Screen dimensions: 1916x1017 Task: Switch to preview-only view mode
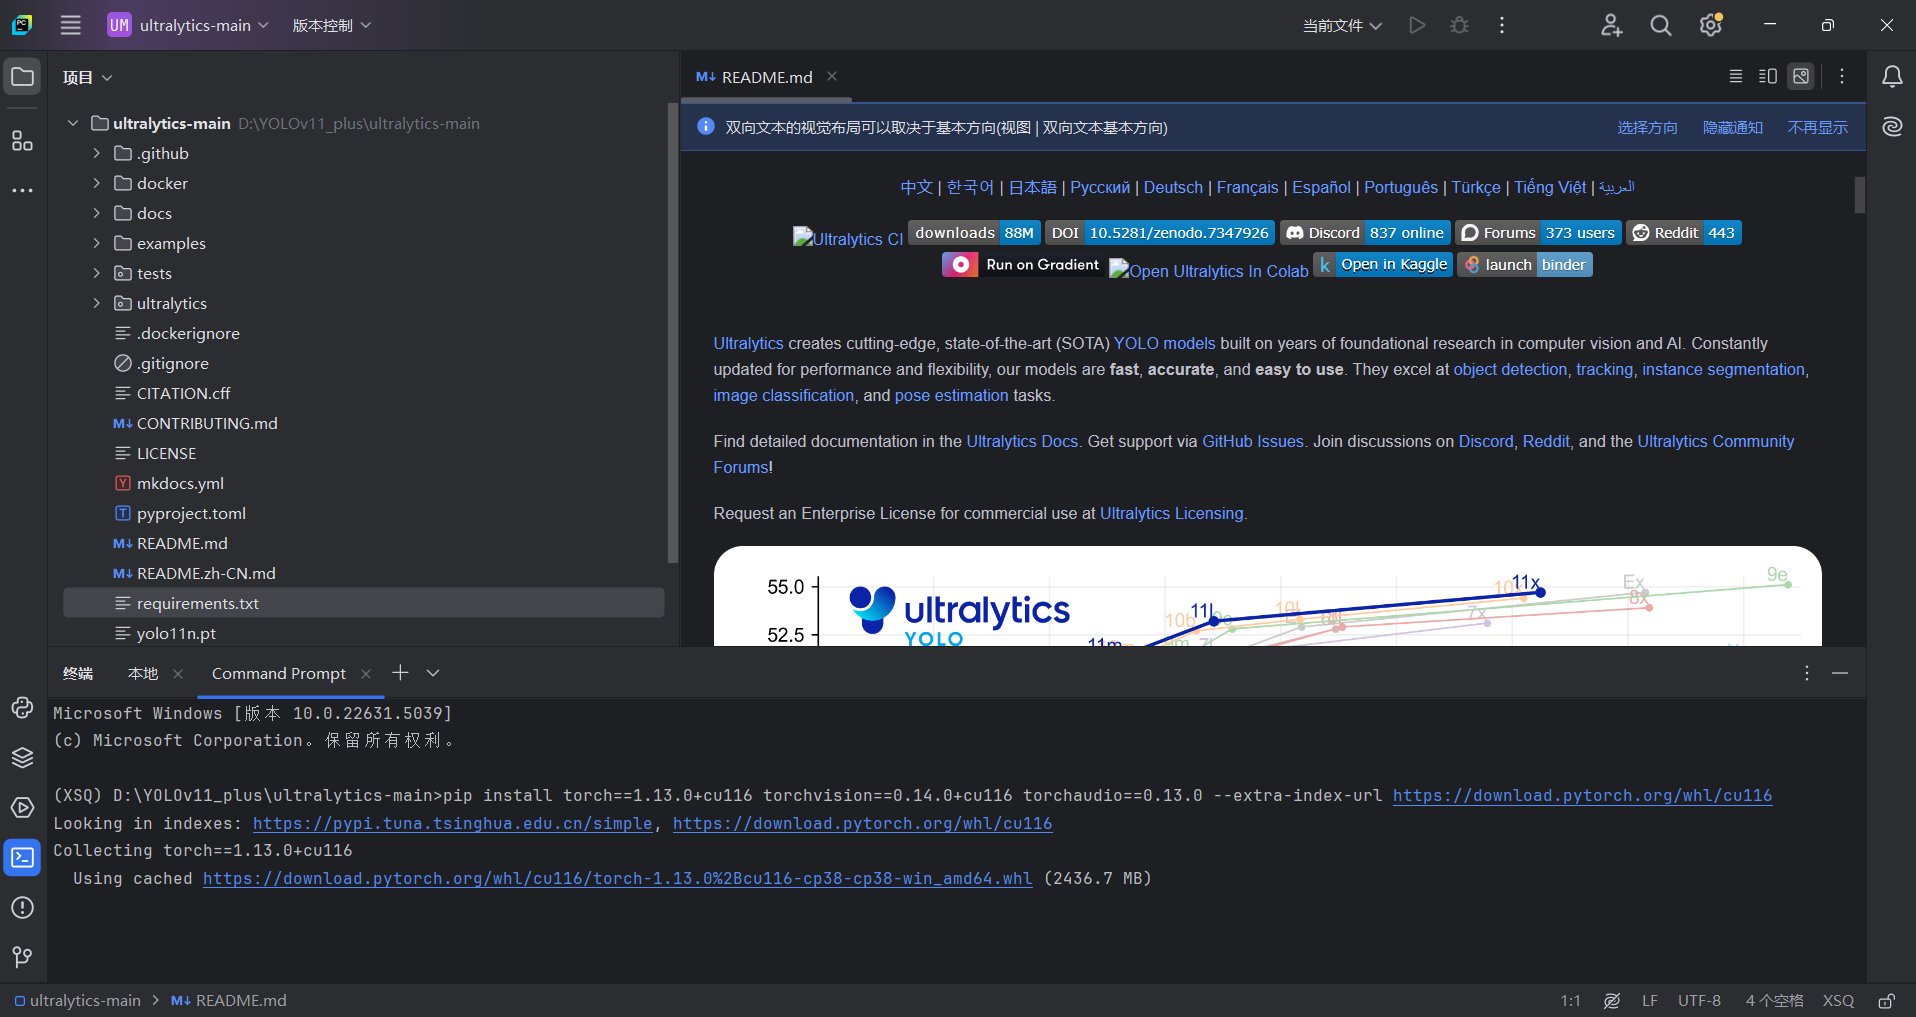(1801, 76)
